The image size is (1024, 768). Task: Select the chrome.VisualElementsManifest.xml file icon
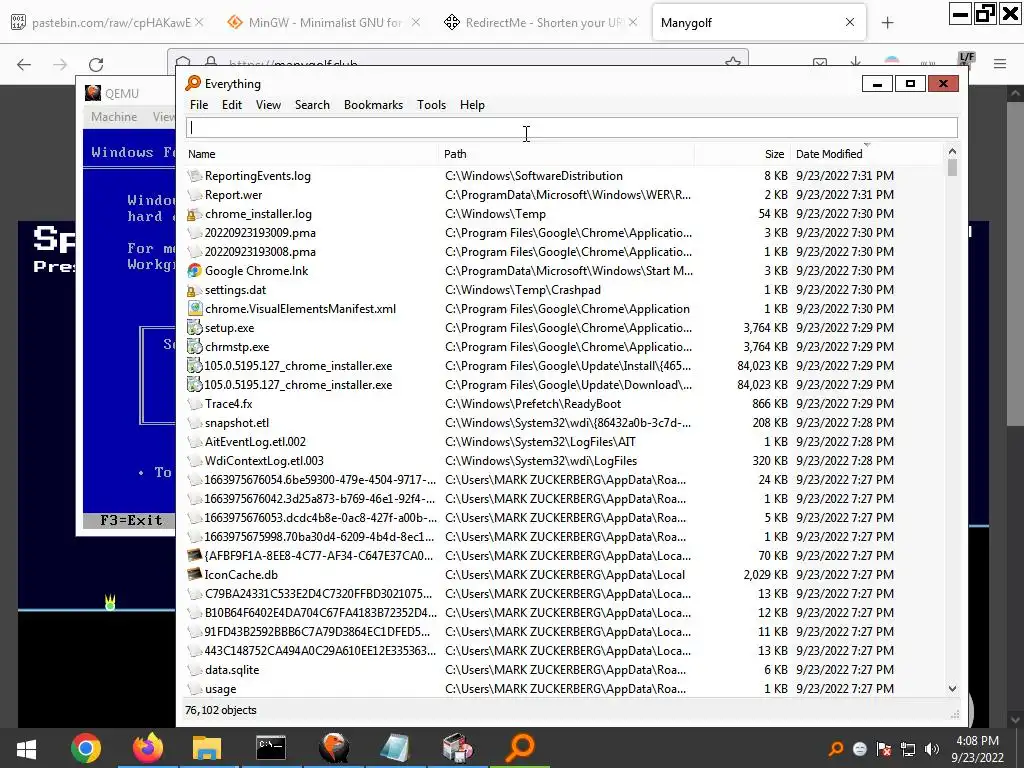click(x=194, y=309)
